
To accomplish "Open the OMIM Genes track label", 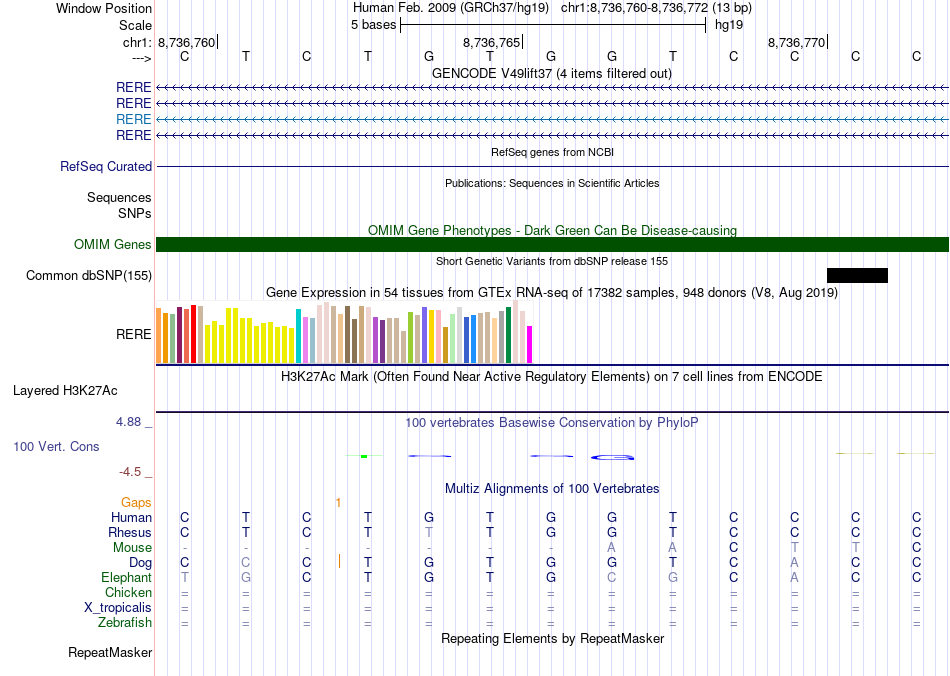I will coord(113,245).
